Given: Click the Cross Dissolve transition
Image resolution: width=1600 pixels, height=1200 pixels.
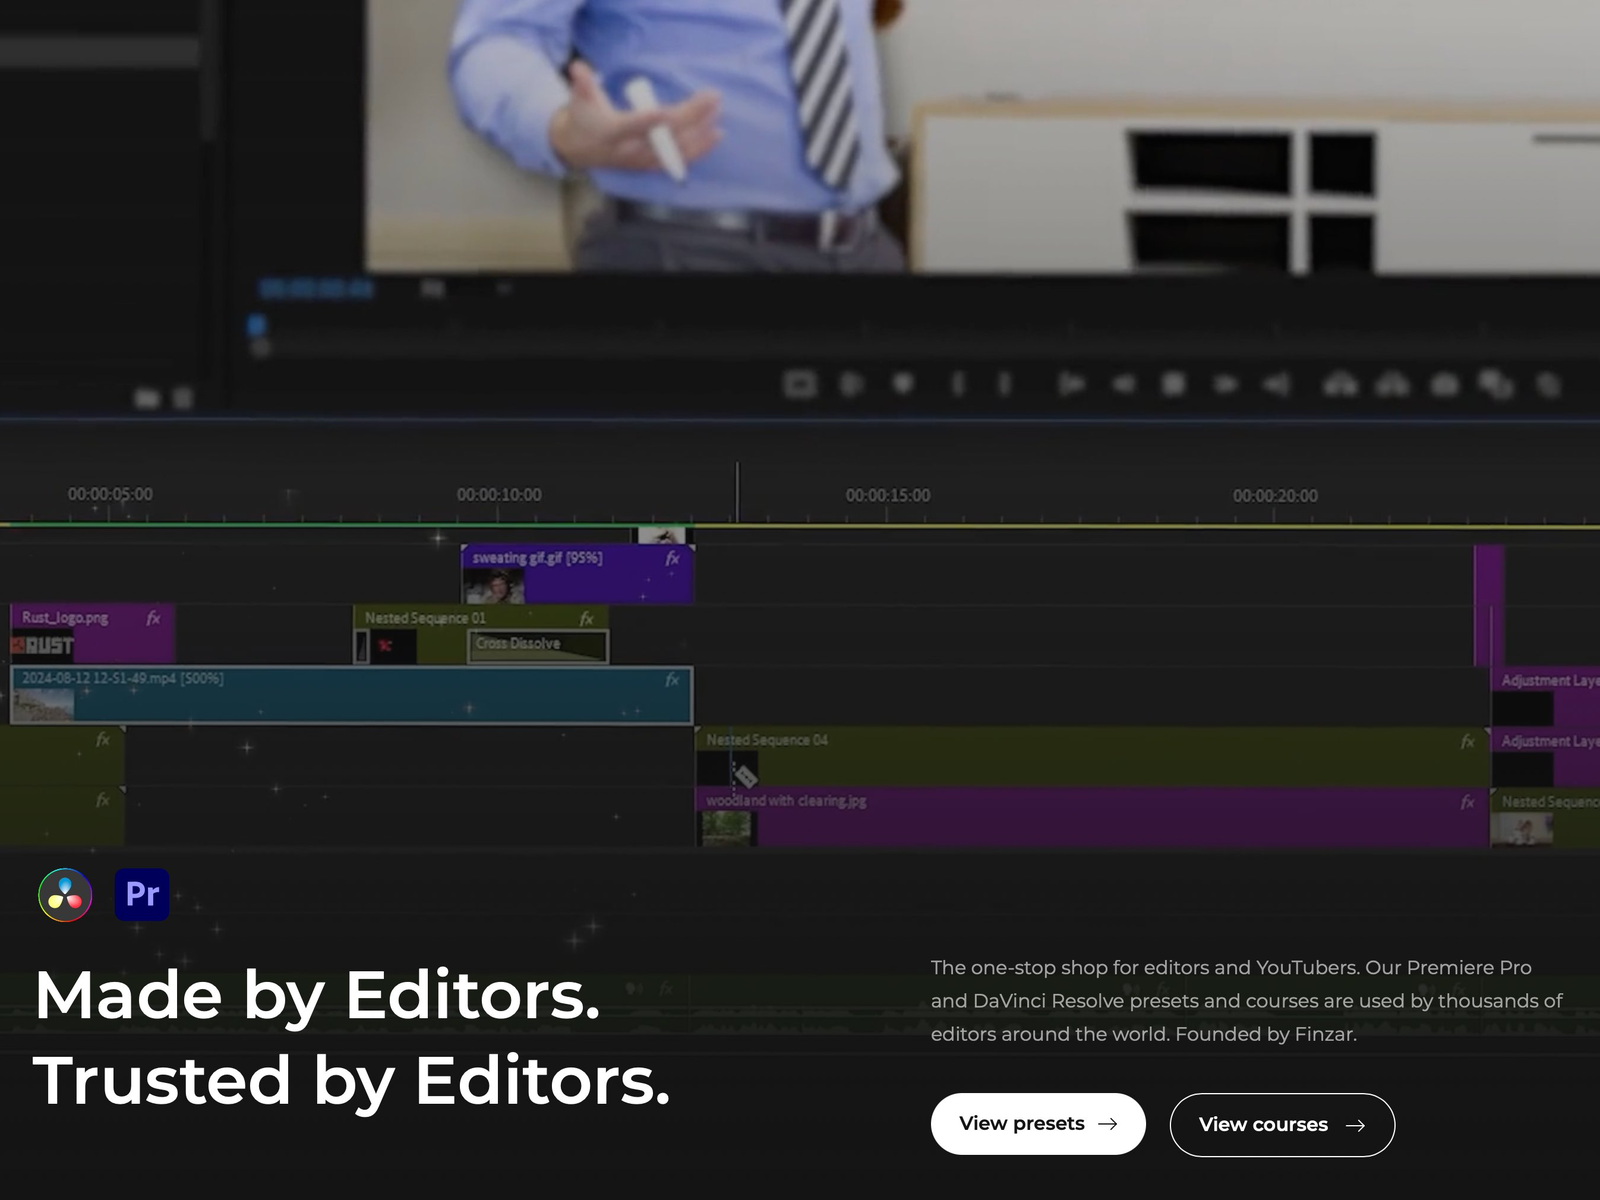Looking at the screenshot, I should (x=537, y=645).
